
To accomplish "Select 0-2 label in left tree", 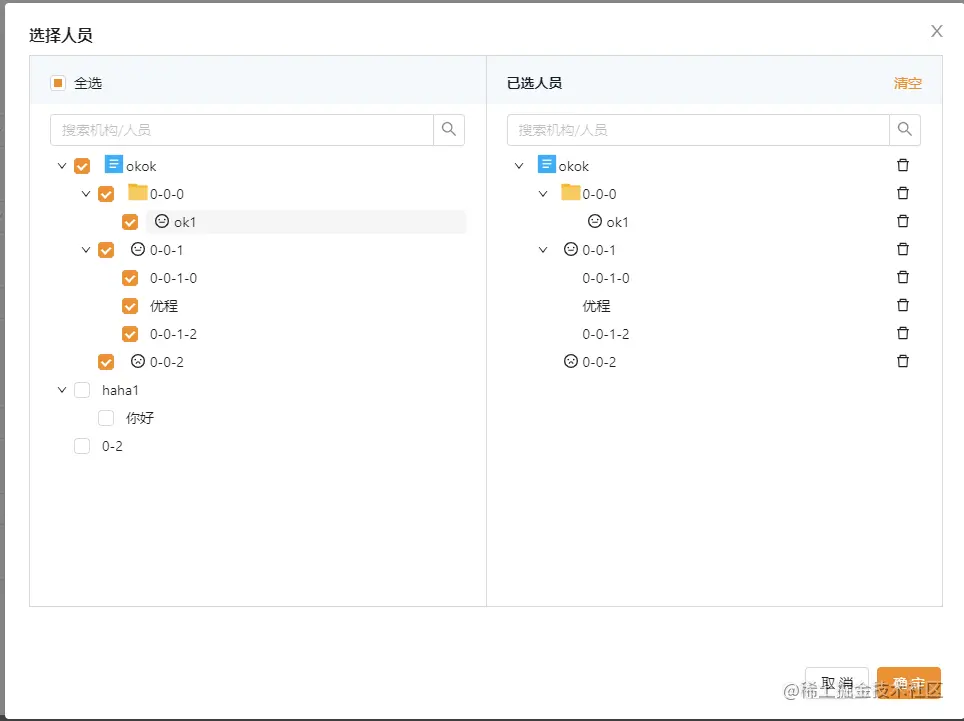I will (113, 446).
